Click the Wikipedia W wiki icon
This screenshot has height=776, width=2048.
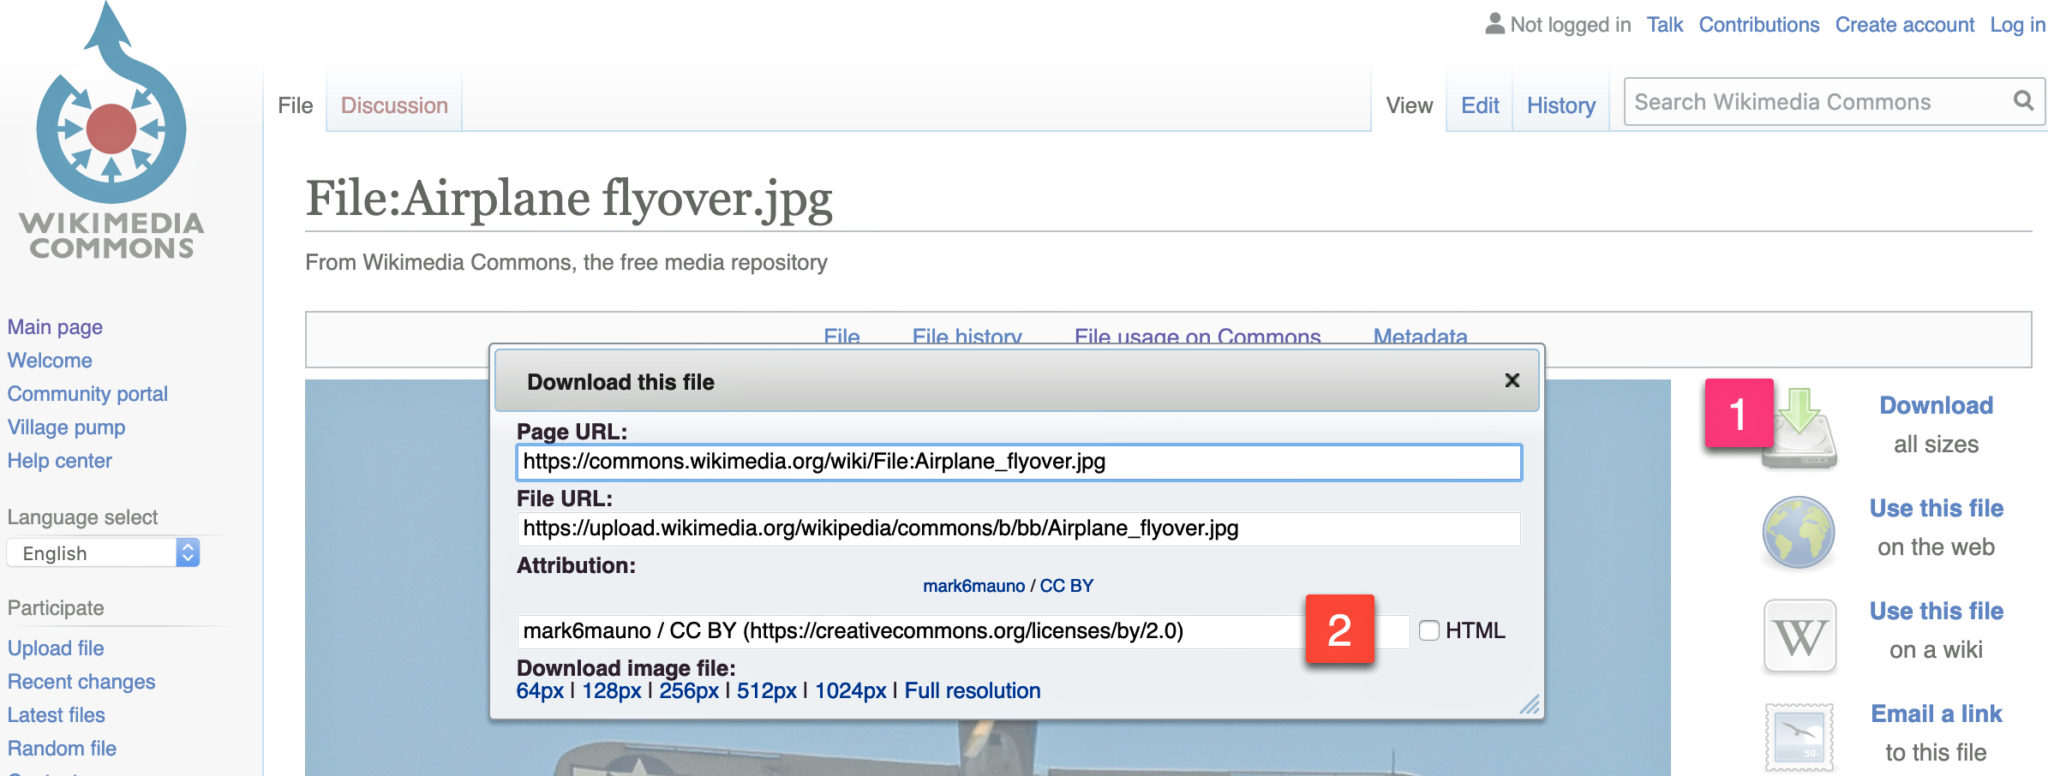coord(1799,636)
